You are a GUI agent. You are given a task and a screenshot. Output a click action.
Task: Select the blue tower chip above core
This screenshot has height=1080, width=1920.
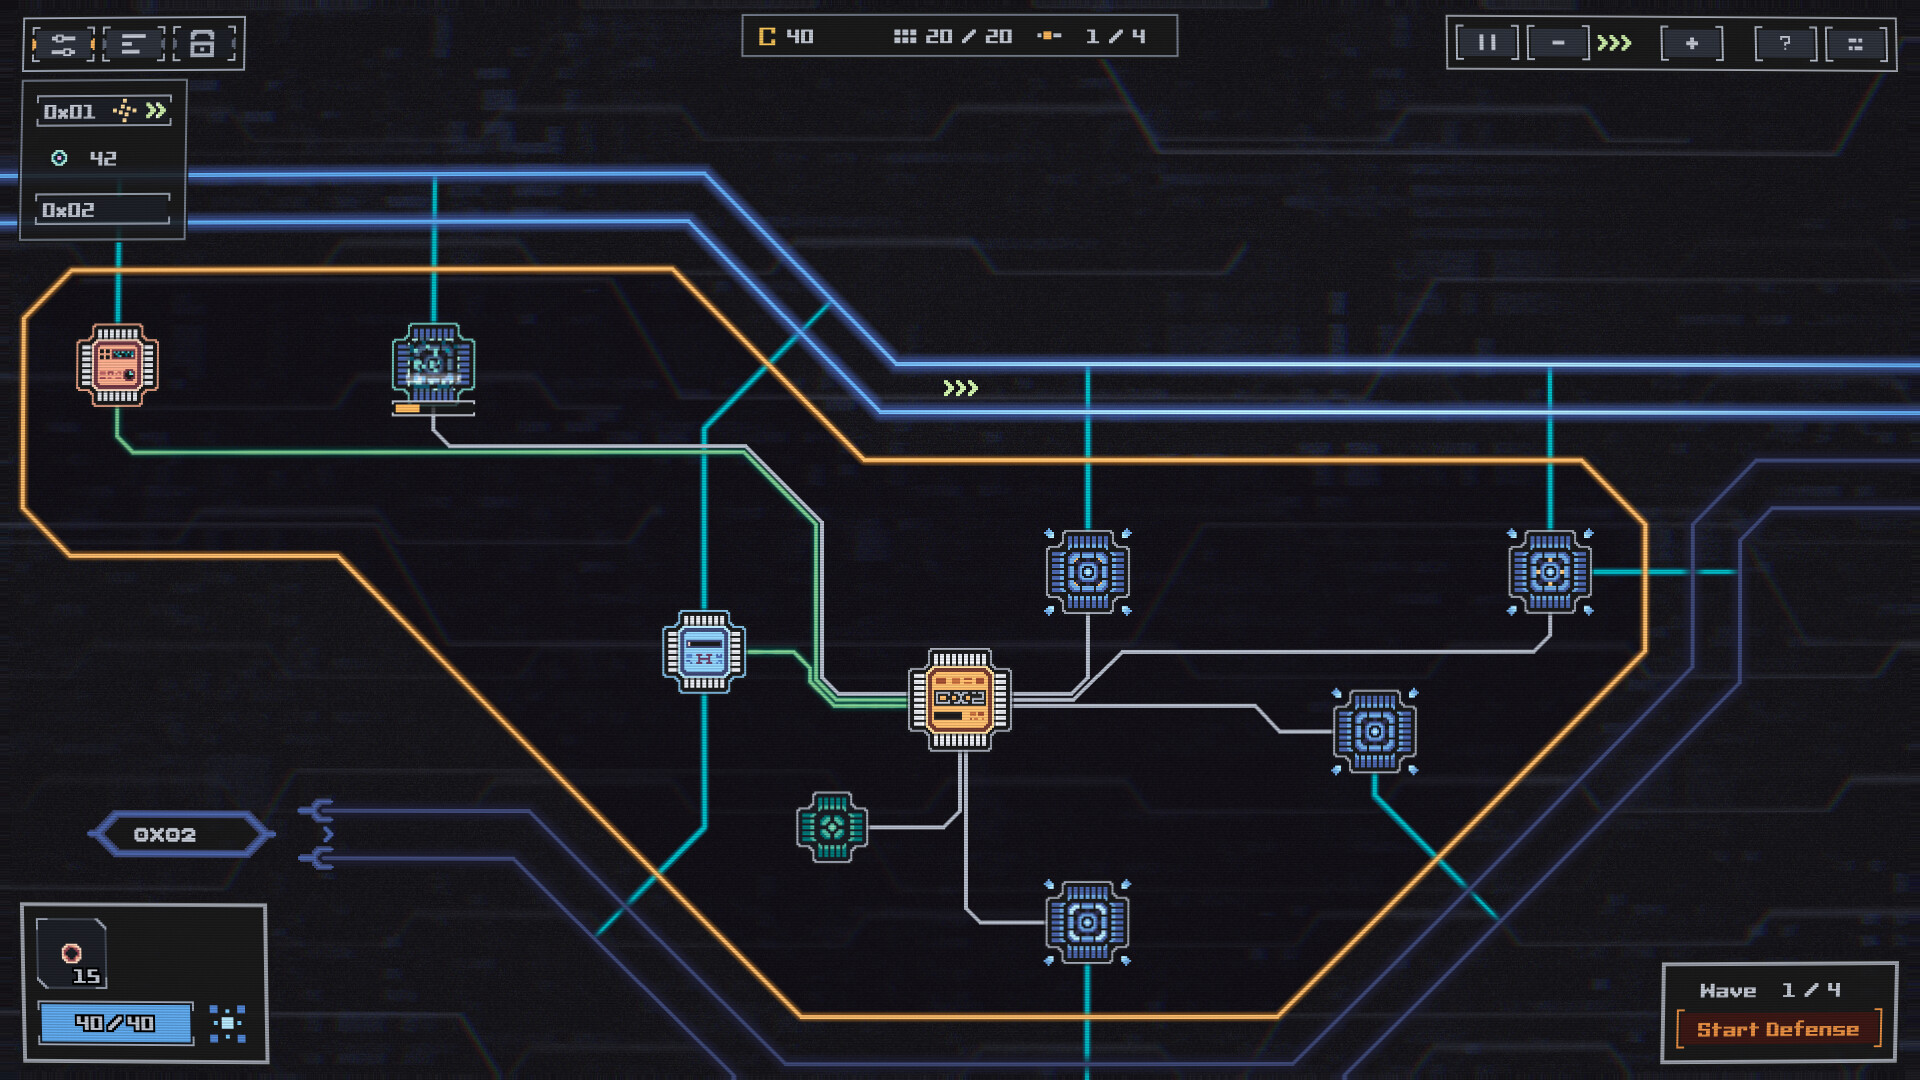1088,572
